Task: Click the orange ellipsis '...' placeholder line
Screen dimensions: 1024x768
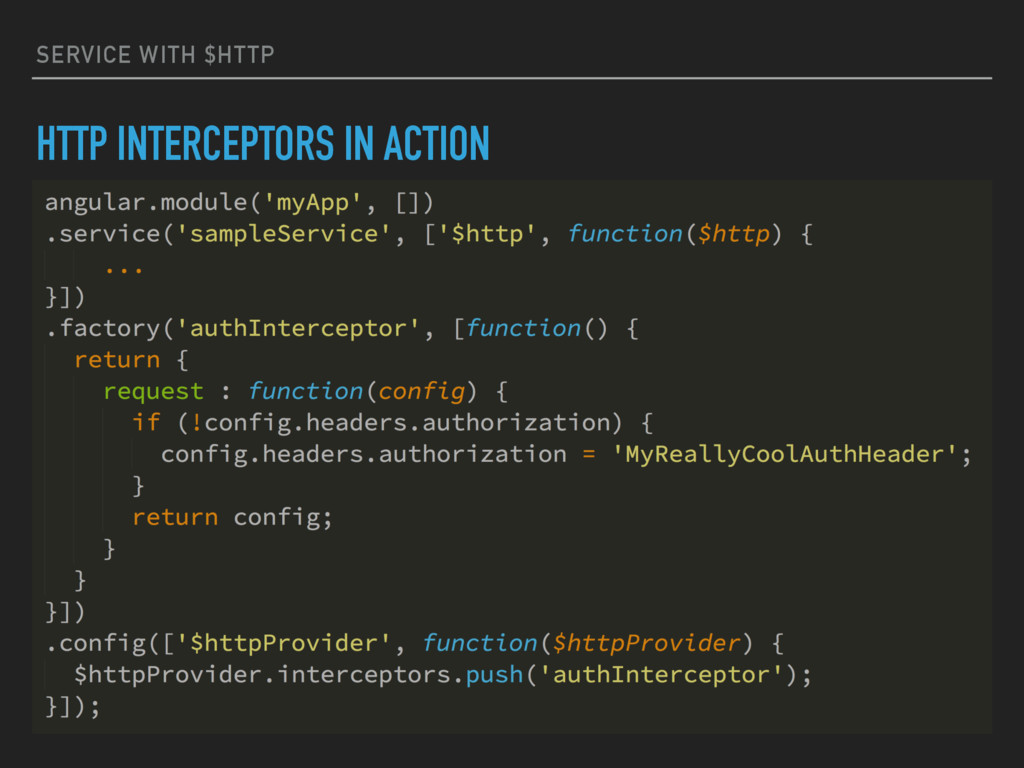Action: coord(123,268)
